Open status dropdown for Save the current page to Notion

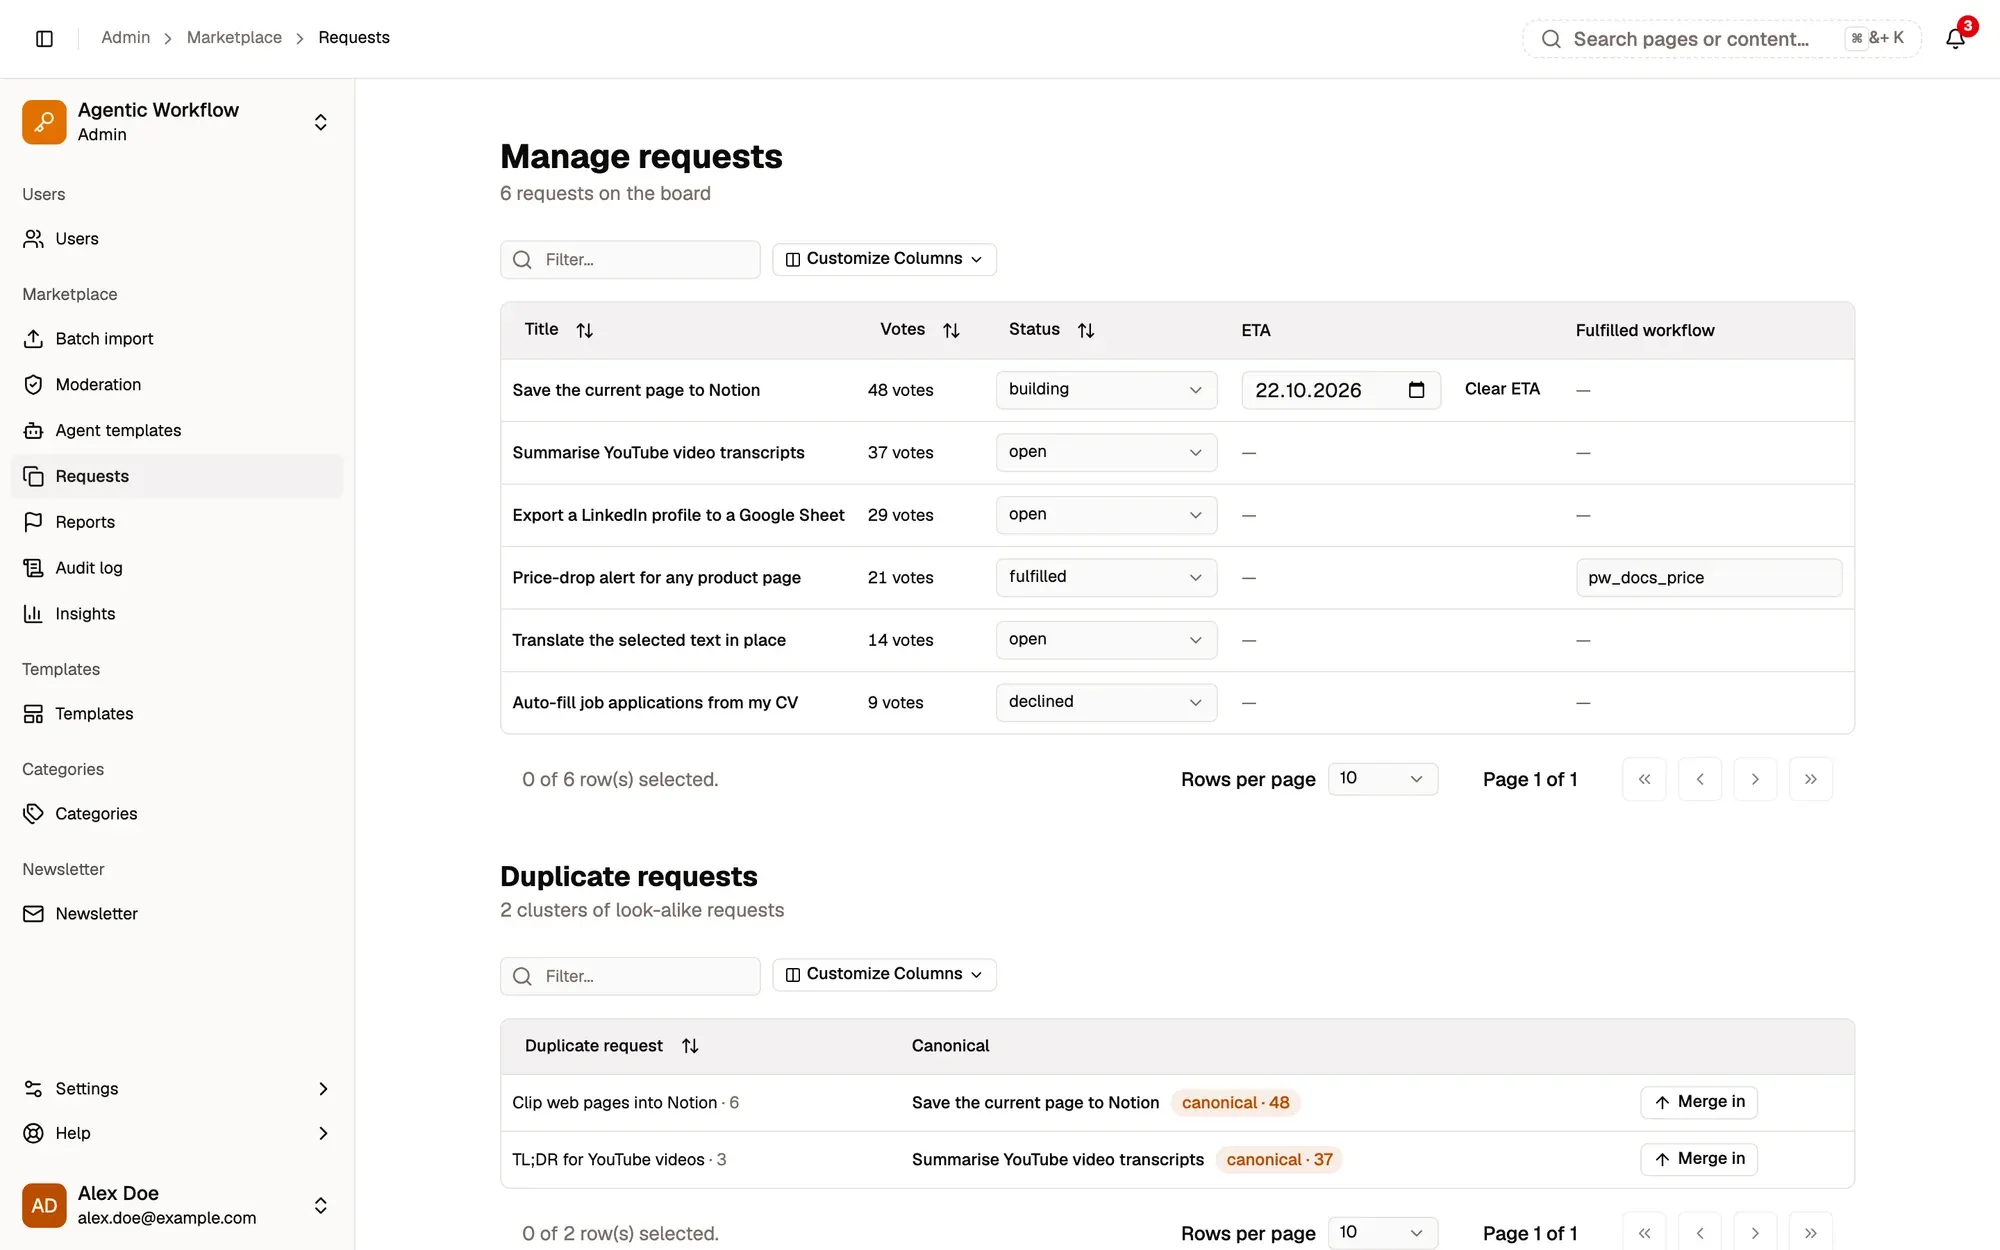[x=1106, y=390]
